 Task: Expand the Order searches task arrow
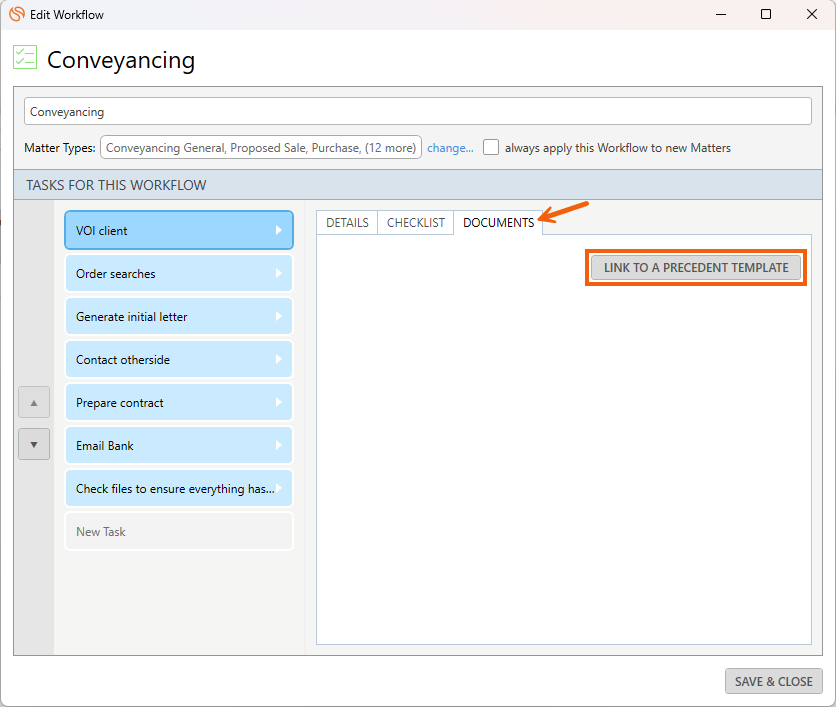(x=279, y=274)
